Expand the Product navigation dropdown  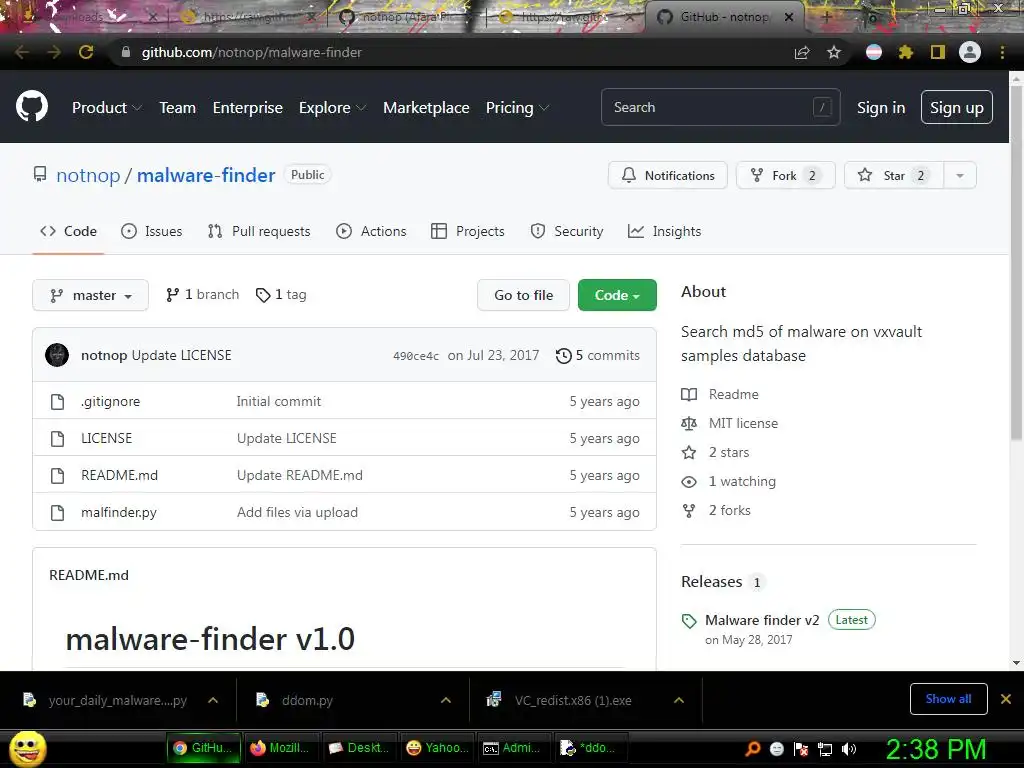point(106,108)
